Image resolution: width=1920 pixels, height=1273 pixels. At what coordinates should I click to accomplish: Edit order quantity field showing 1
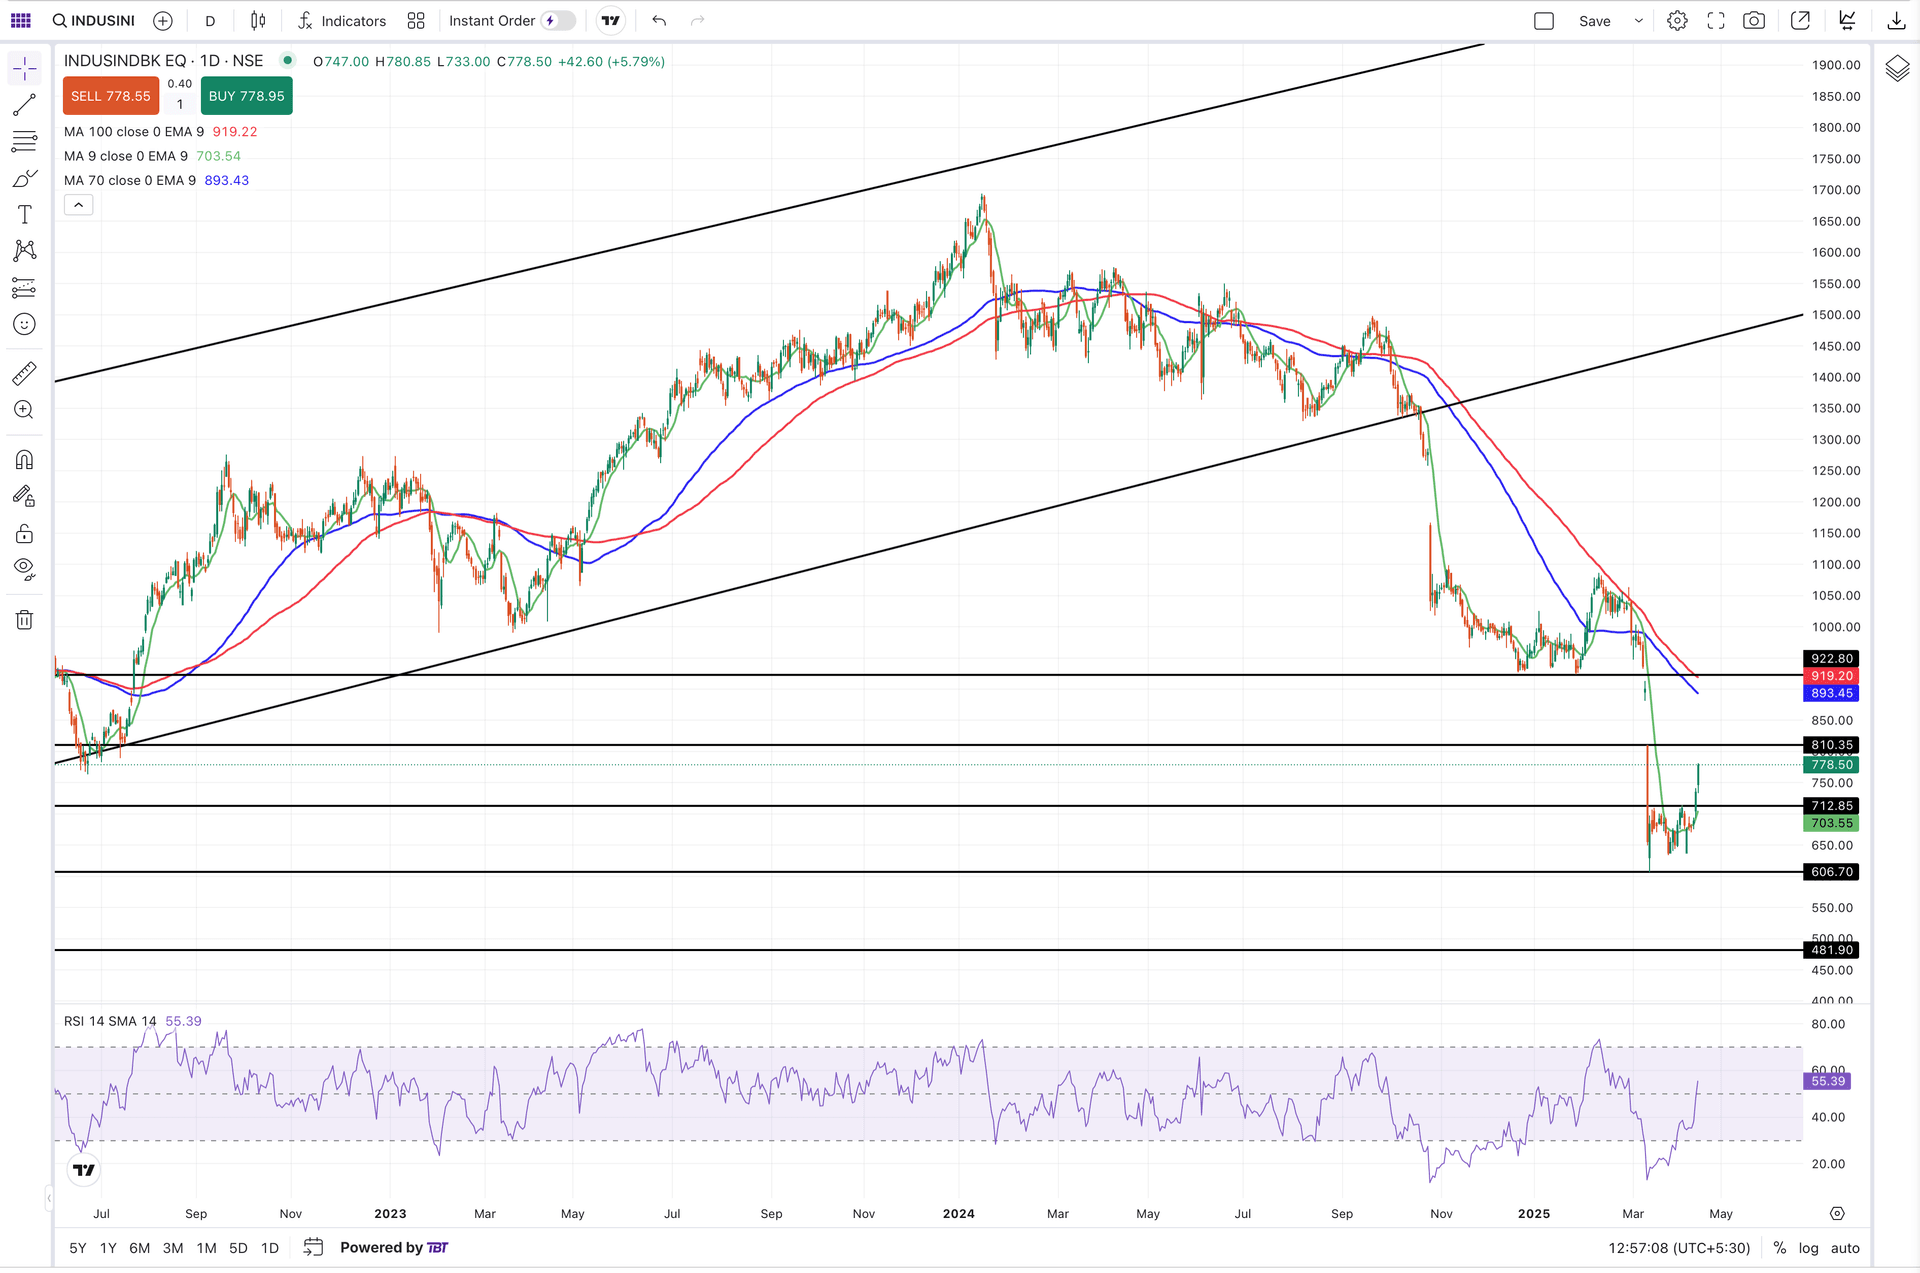[180, 104]
